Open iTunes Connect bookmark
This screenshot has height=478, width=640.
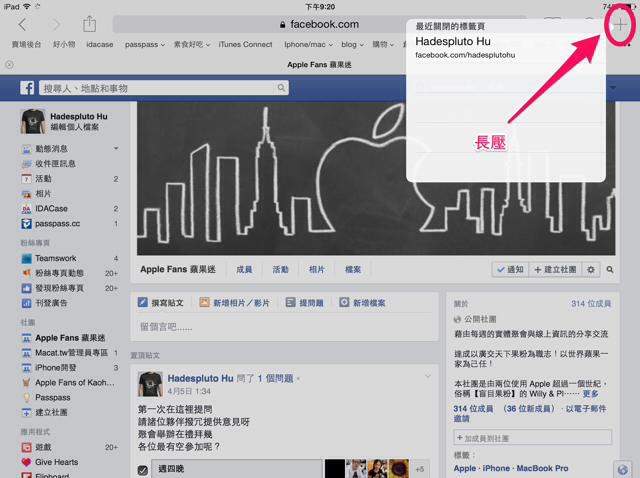[245, 44]
